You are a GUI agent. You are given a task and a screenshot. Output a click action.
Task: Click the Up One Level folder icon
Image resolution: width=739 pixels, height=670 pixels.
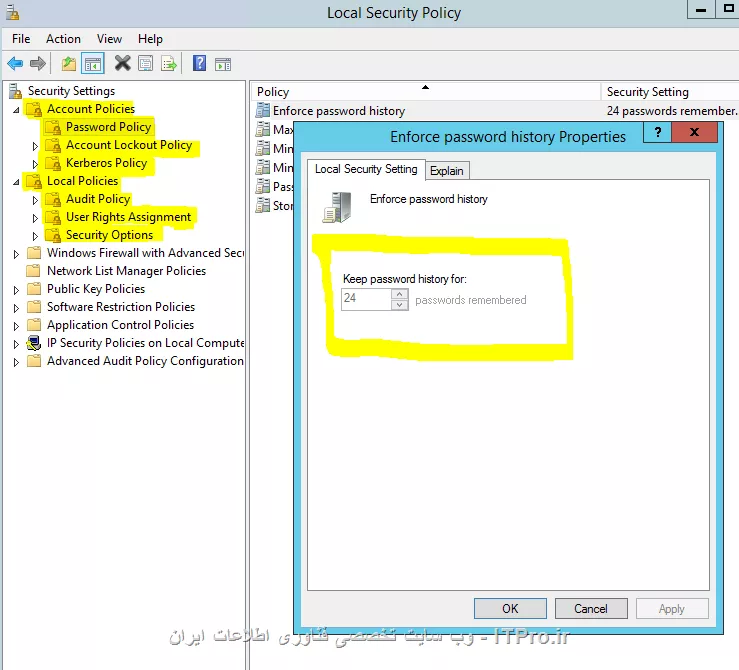click(69, 64)
